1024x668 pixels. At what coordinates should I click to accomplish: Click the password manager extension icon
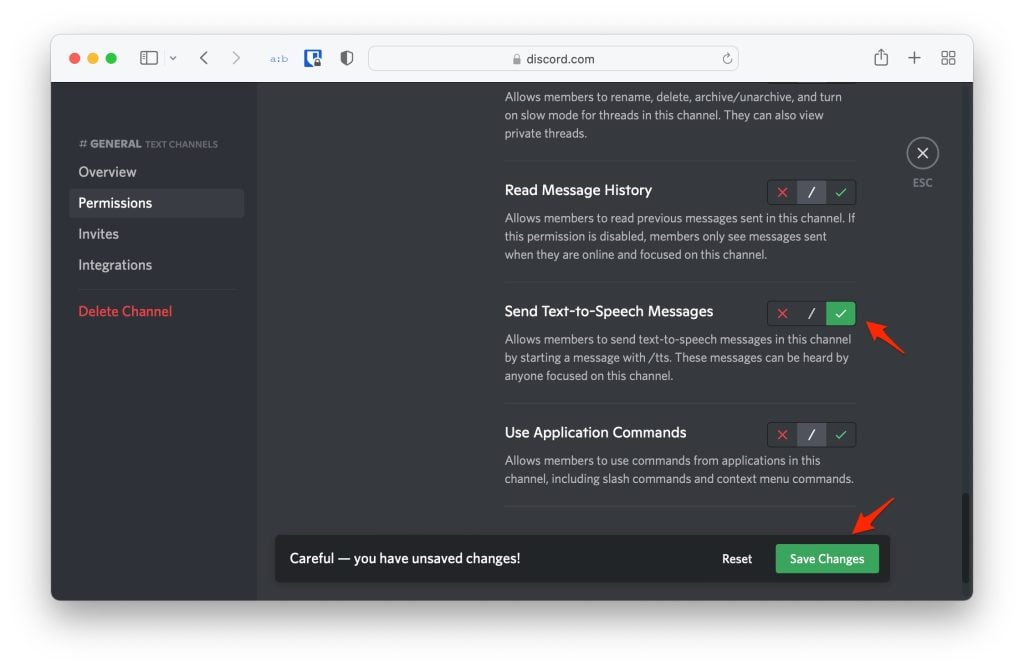pos(313,58)
